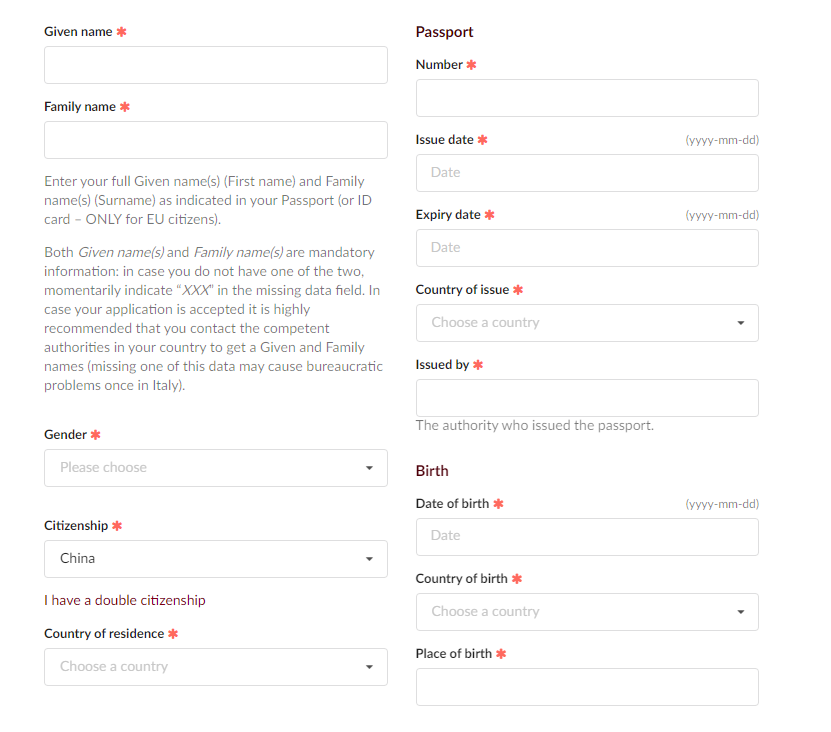Click the Family name text field
Viewport: 831px width, 732px height.
click(215, 140)
